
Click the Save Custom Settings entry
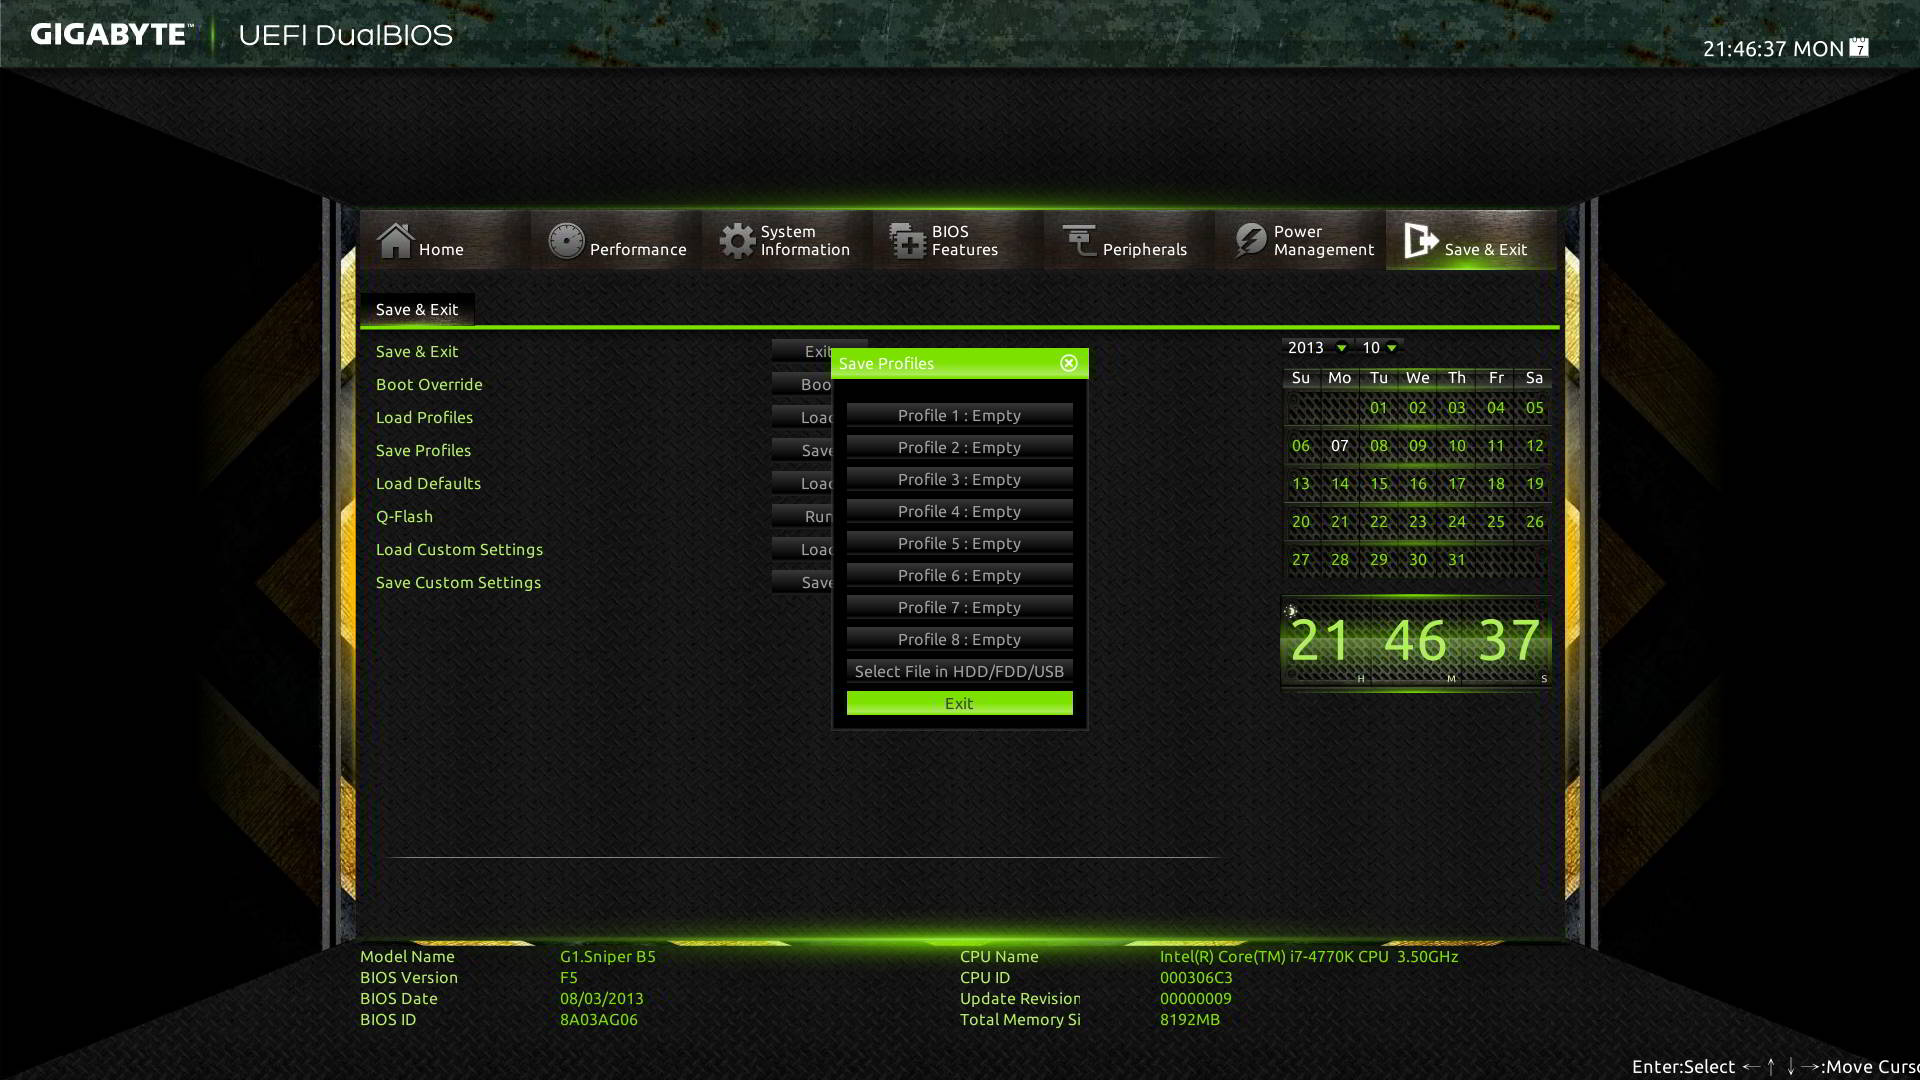tap(458, 582)
